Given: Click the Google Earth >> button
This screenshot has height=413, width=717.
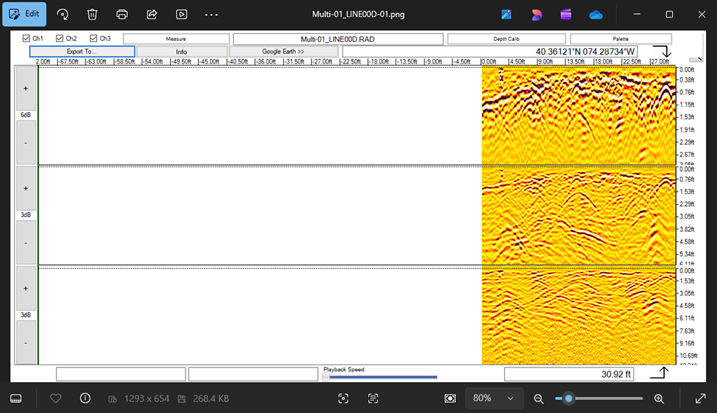Looking at the screenshot, I should click(x=283, y=51).
